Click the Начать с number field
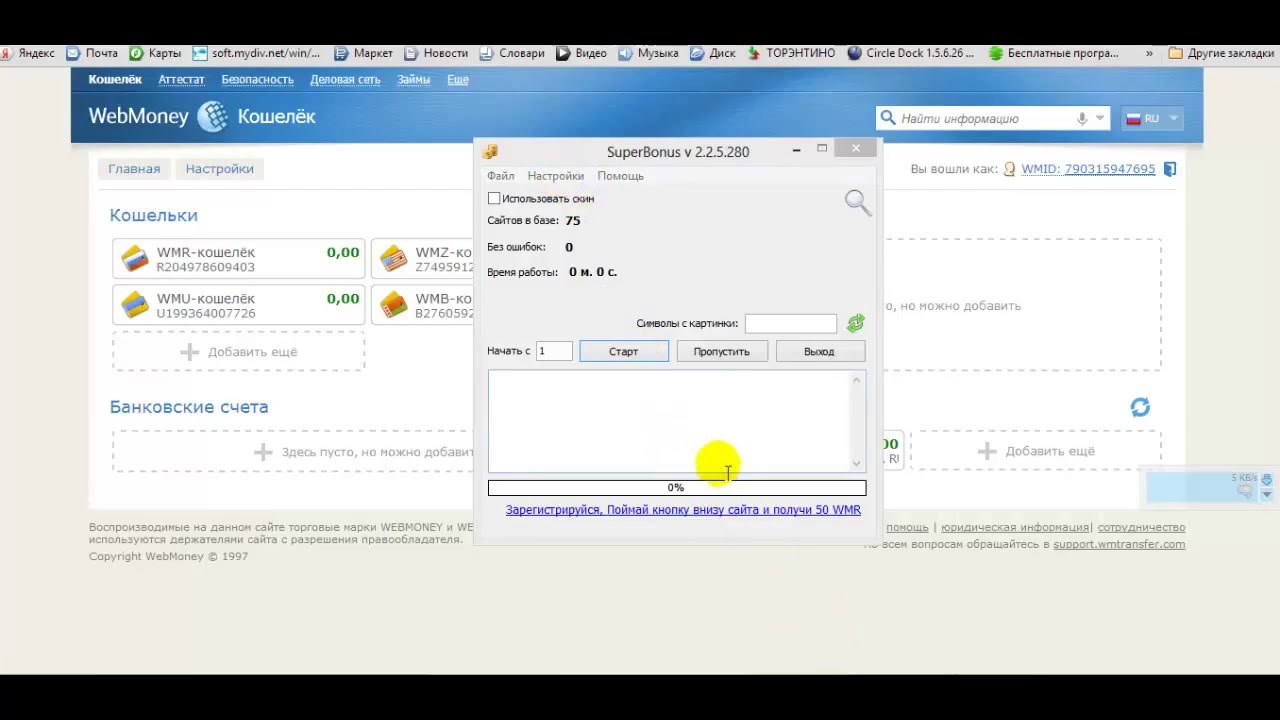 pos(554,351)
